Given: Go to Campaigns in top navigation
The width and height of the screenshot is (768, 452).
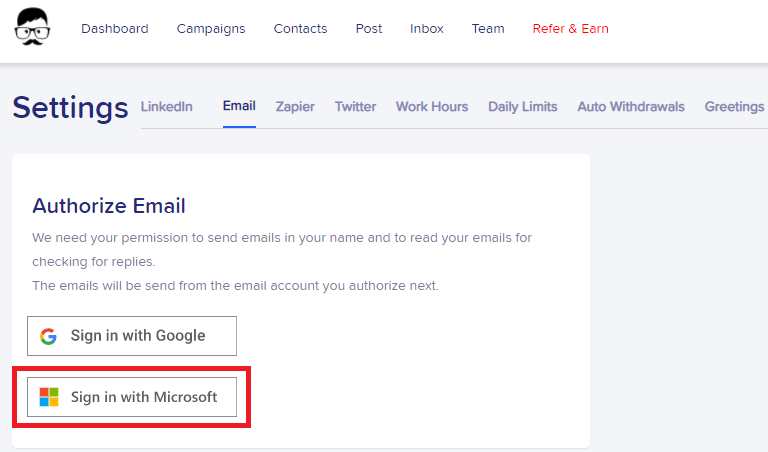Looking at the screenshot, I should [x=211, y=29].
